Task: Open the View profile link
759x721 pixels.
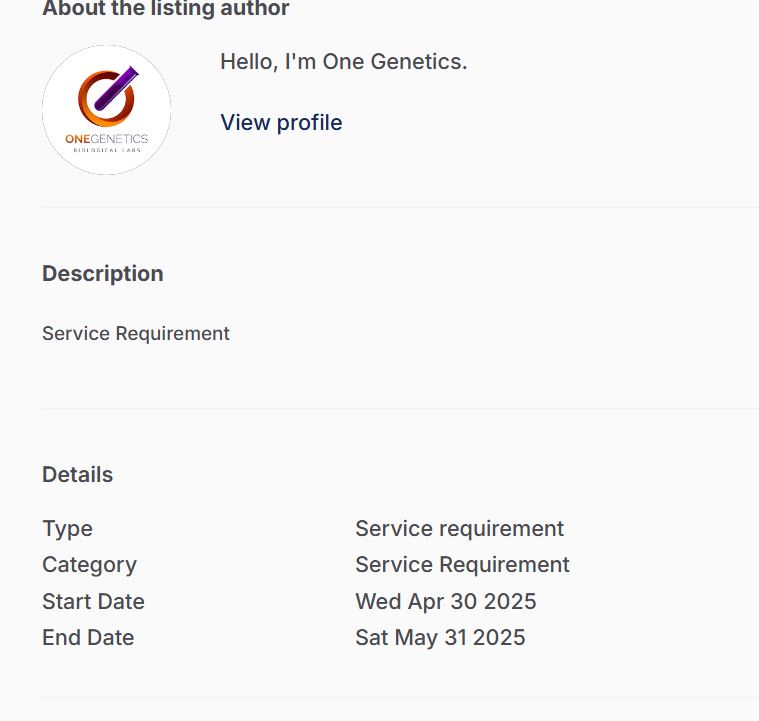Action: 281,122
